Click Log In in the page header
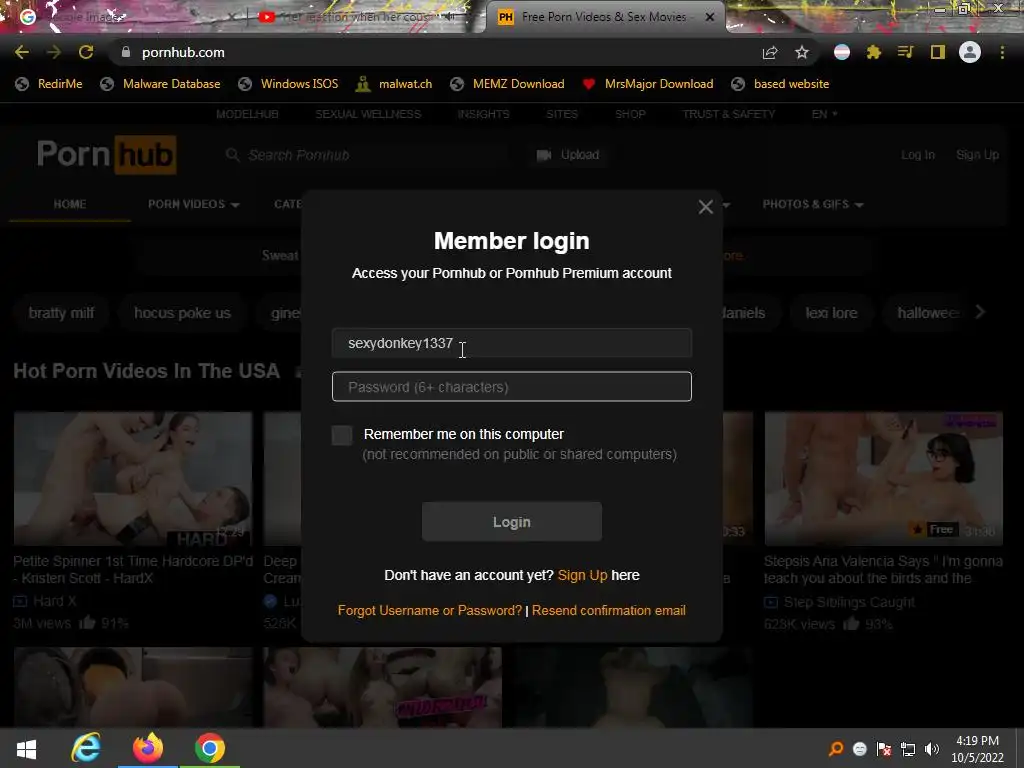Screen dimensions: 1024x768 918,155
